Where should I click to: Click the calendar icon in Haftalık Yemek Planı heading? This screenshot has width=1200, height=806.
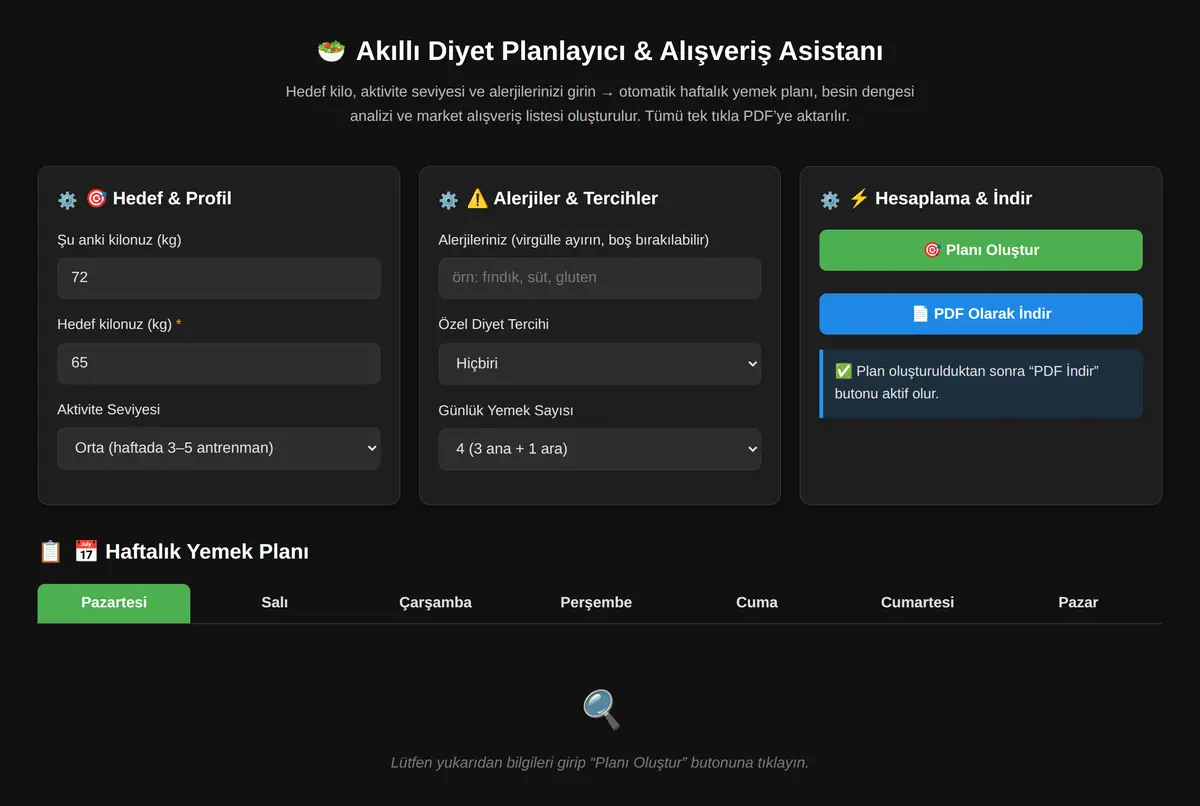click(86, 551)
